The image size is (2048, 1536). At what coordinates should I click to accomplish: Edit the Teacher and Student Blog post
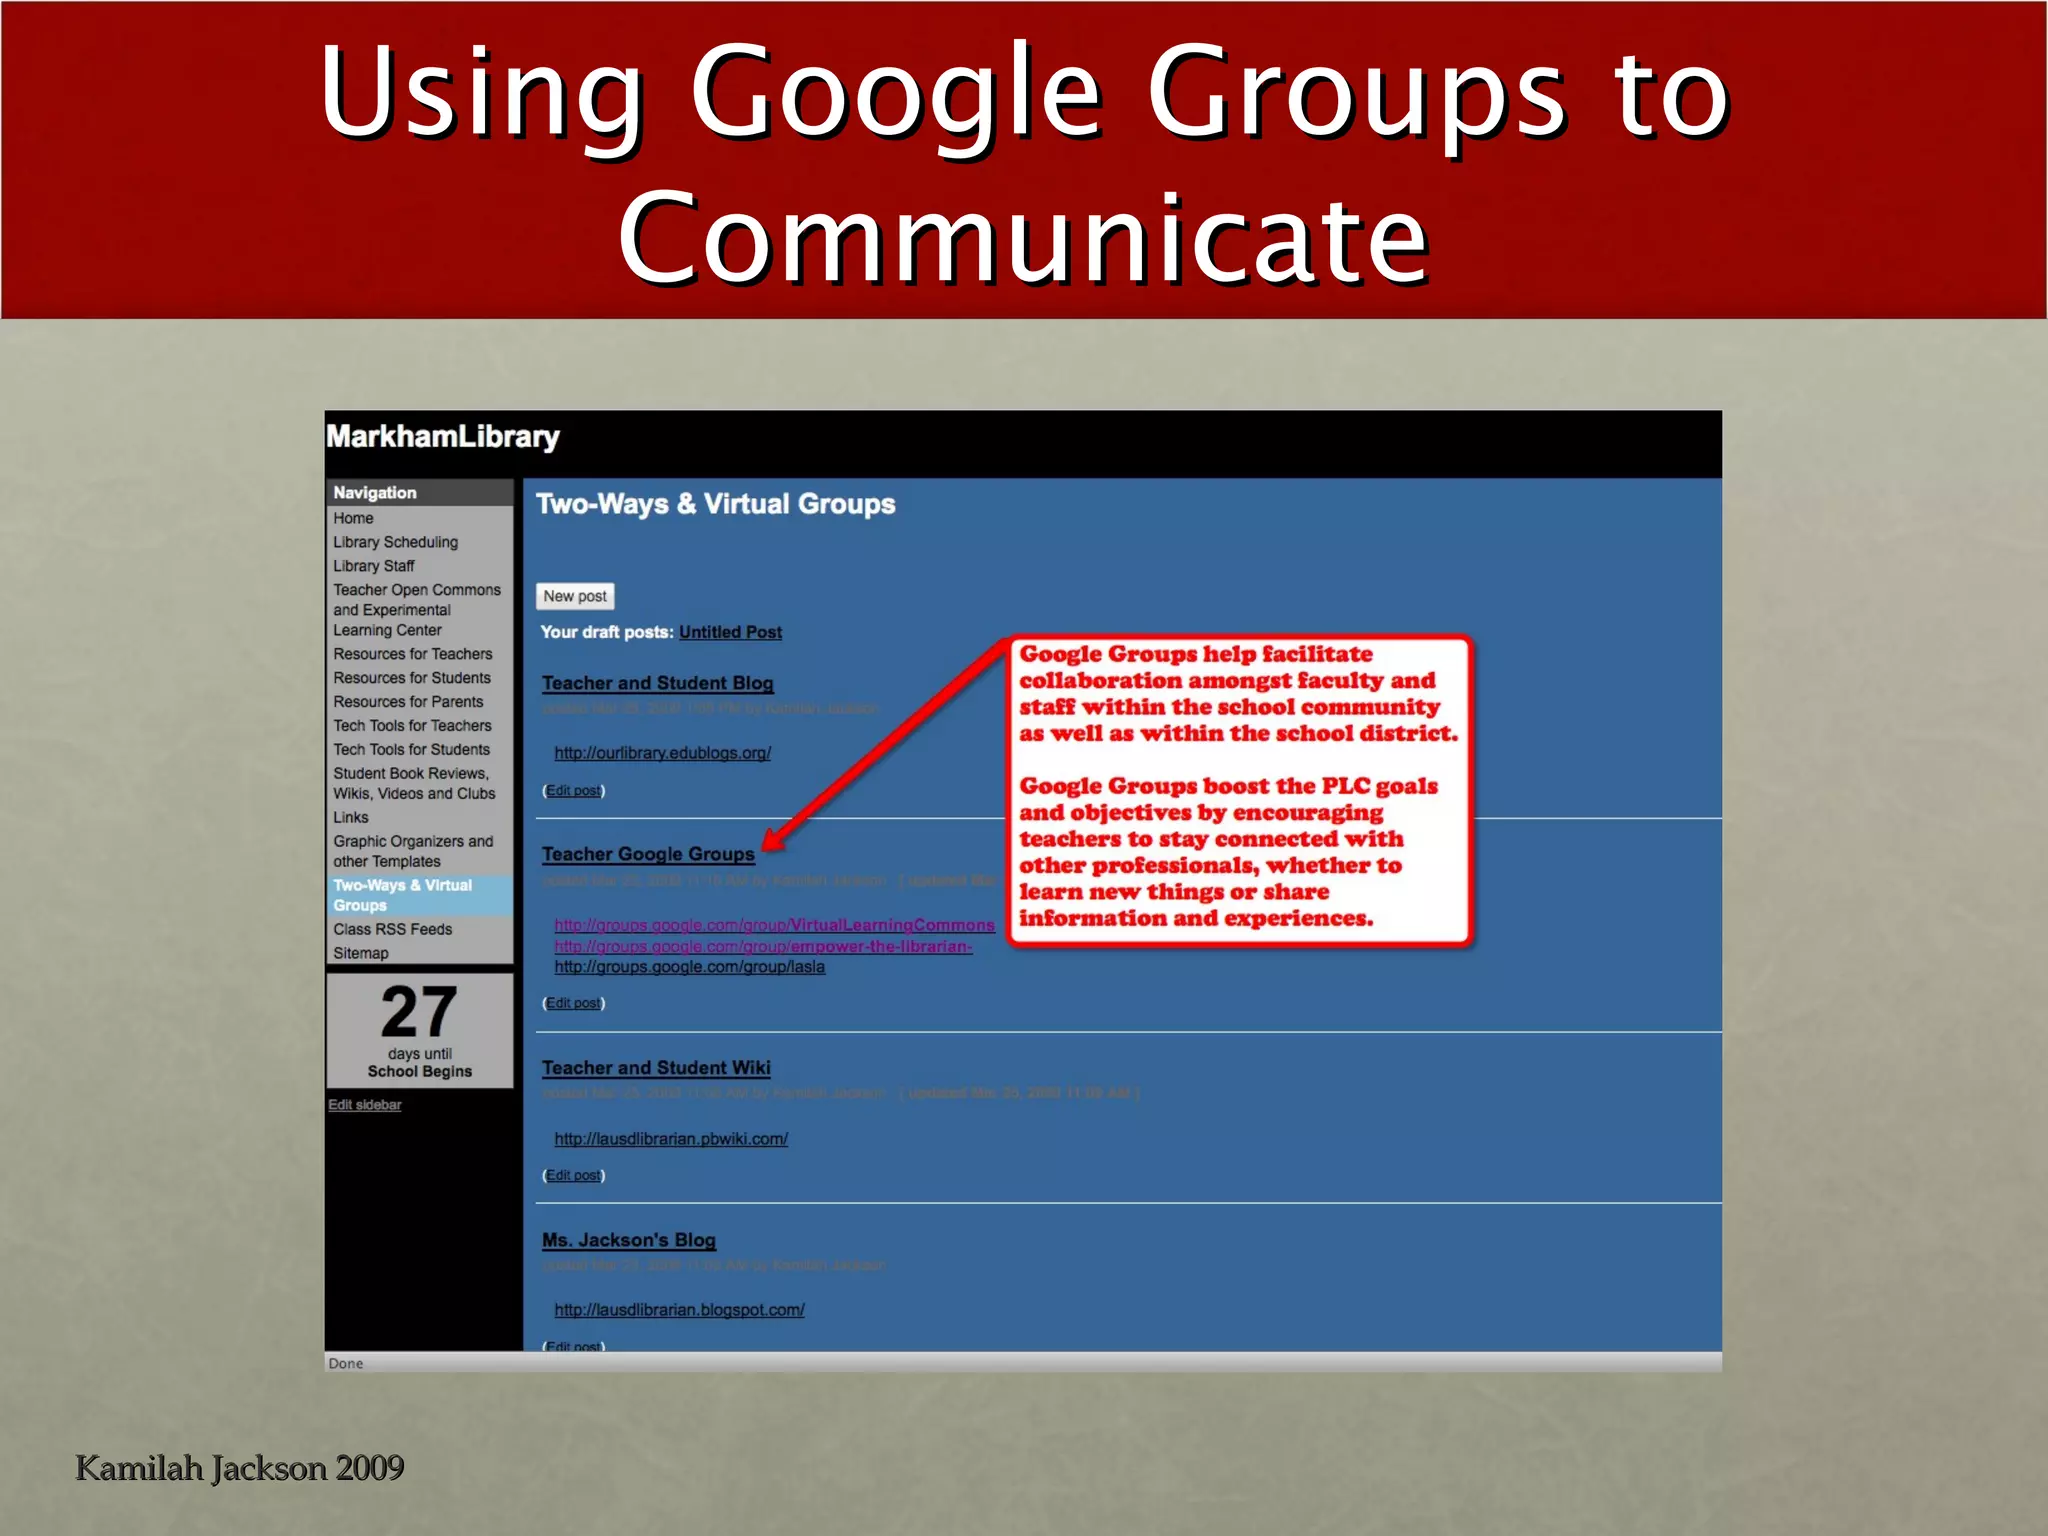click(x=573, y=791)
